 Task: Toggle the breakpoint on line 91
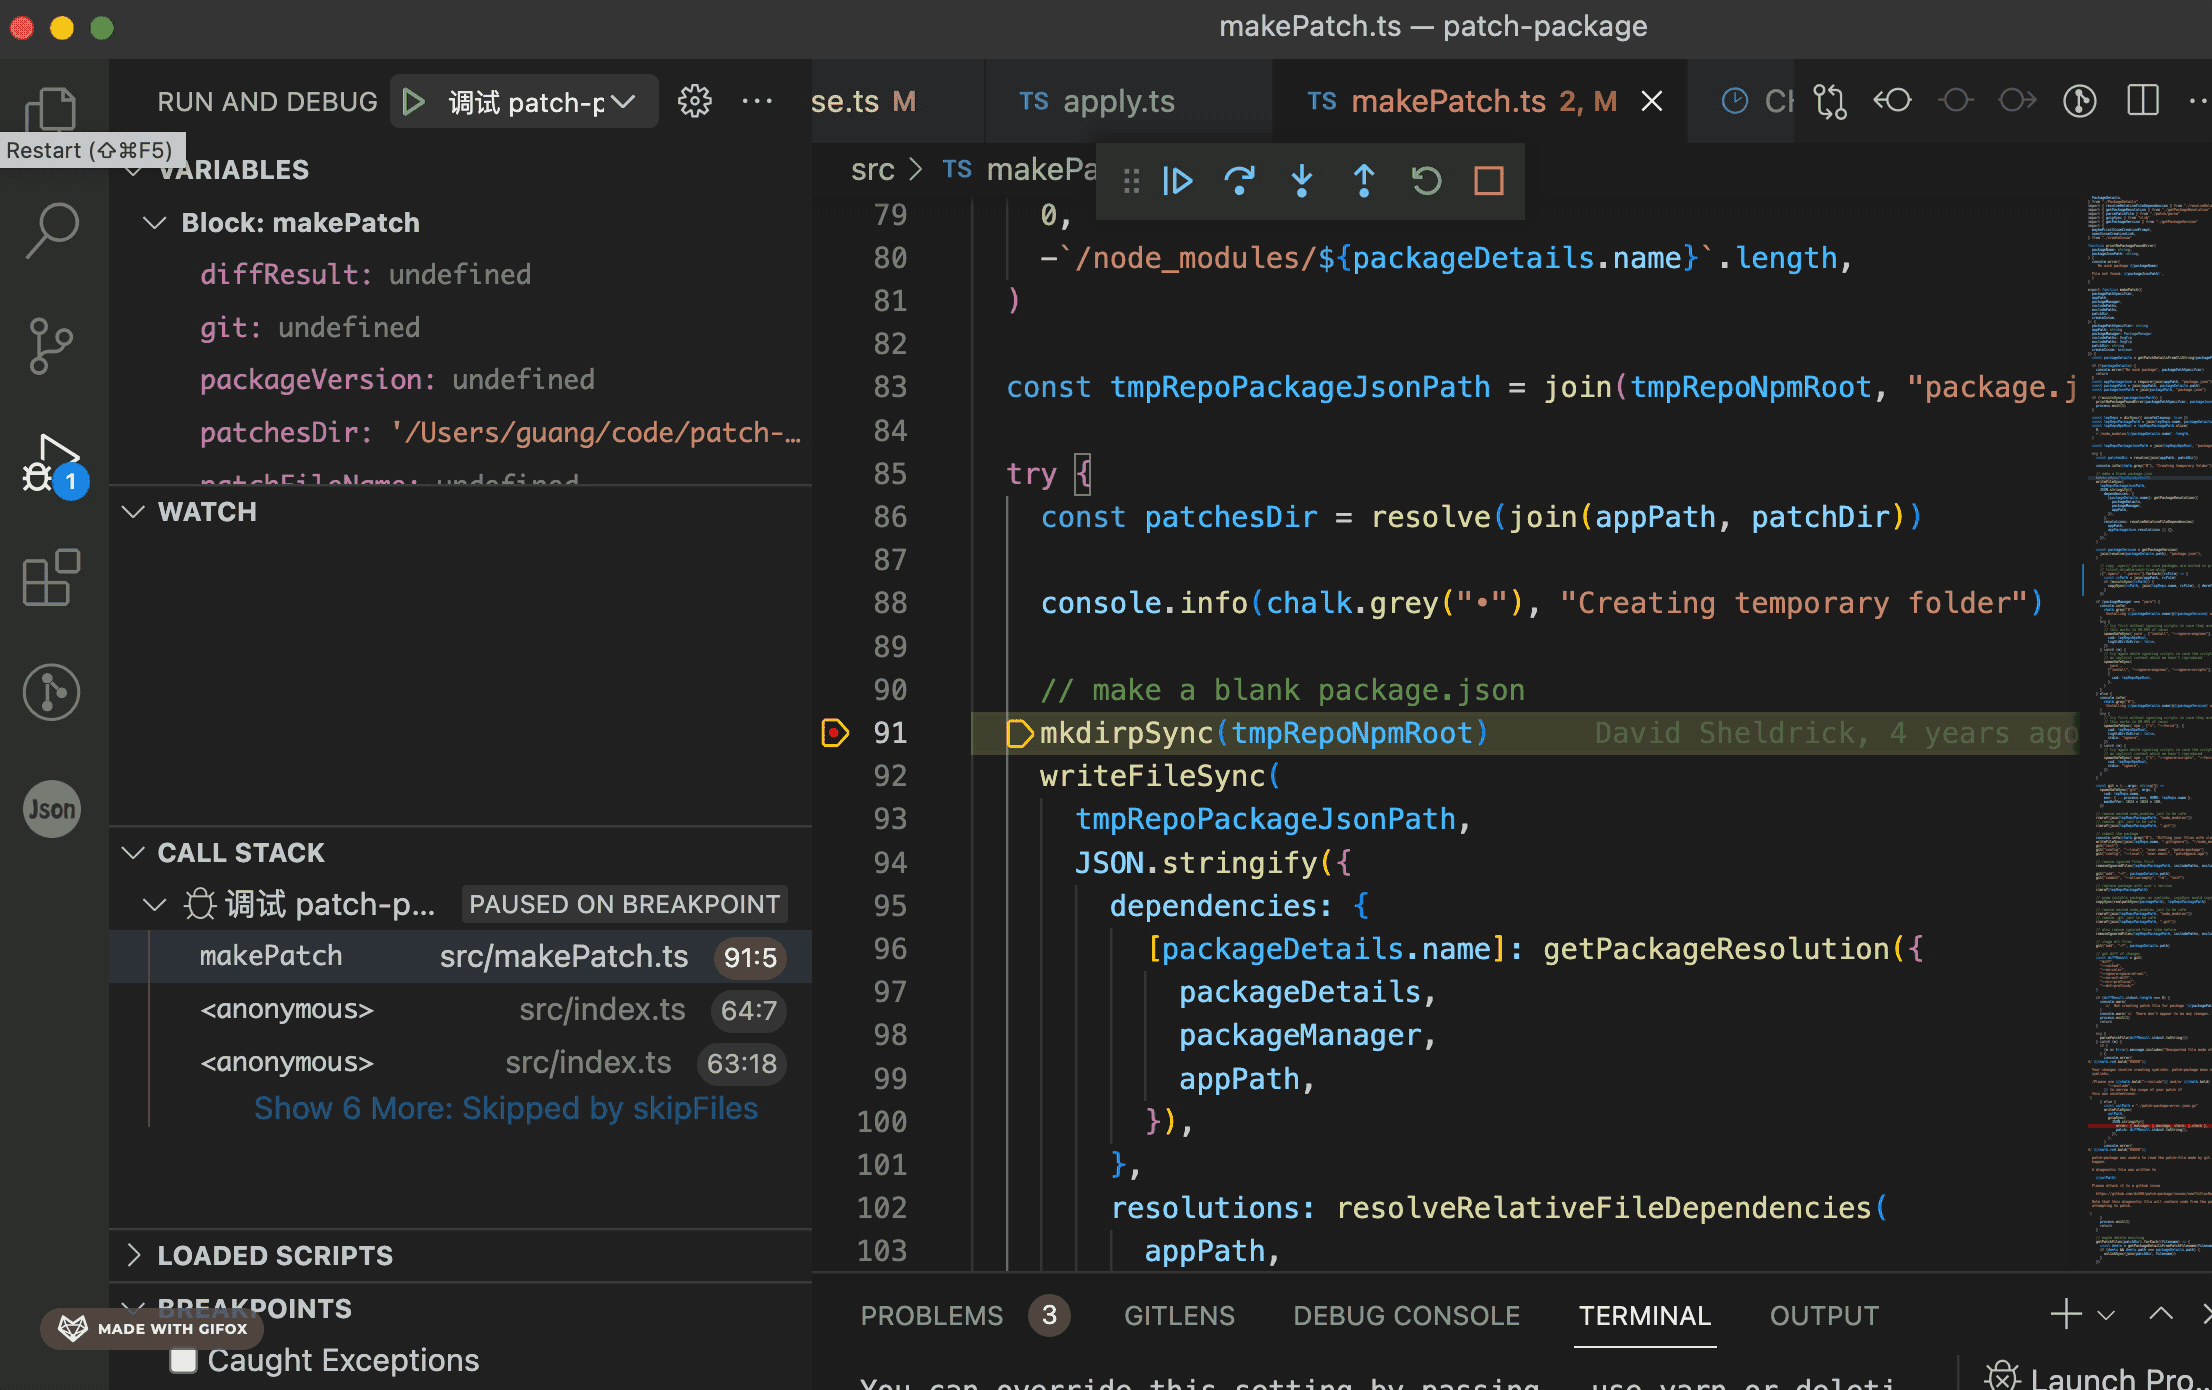coord(835,733)
